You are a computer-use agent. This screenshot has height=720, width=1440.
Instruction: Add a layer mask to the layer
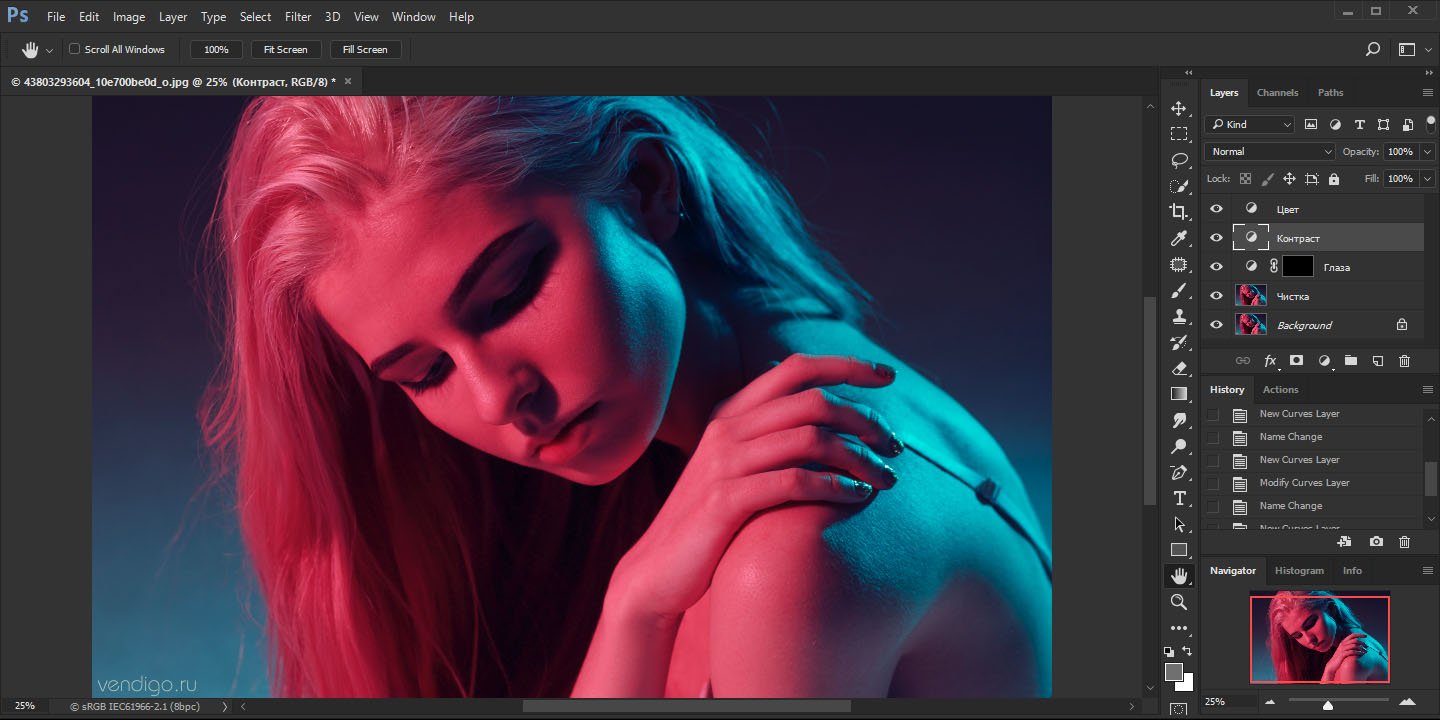point(1296,361)
